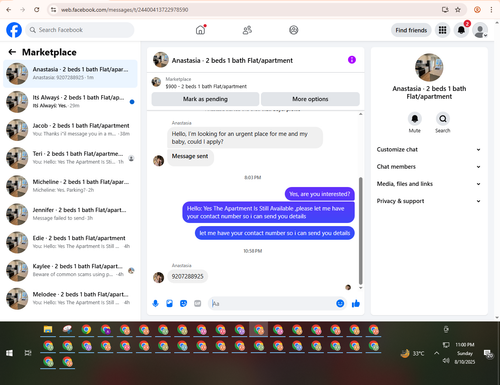Click the chat scroll down arrow
This screenshot has width=500, height=385.
360,288
